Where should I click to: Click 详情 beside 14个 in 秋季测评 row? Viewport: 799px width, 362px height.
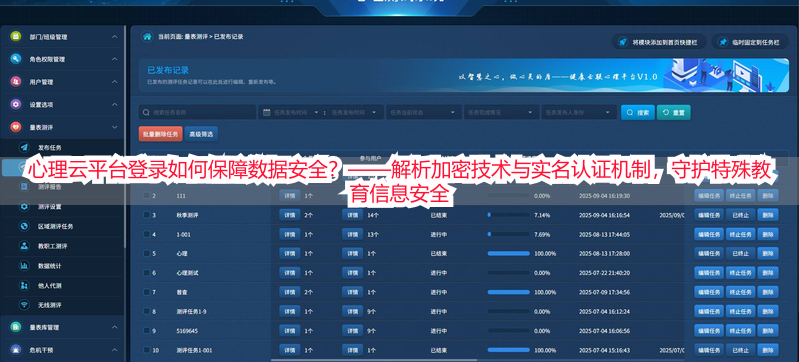pyautogui.click(x=353, y=215)
